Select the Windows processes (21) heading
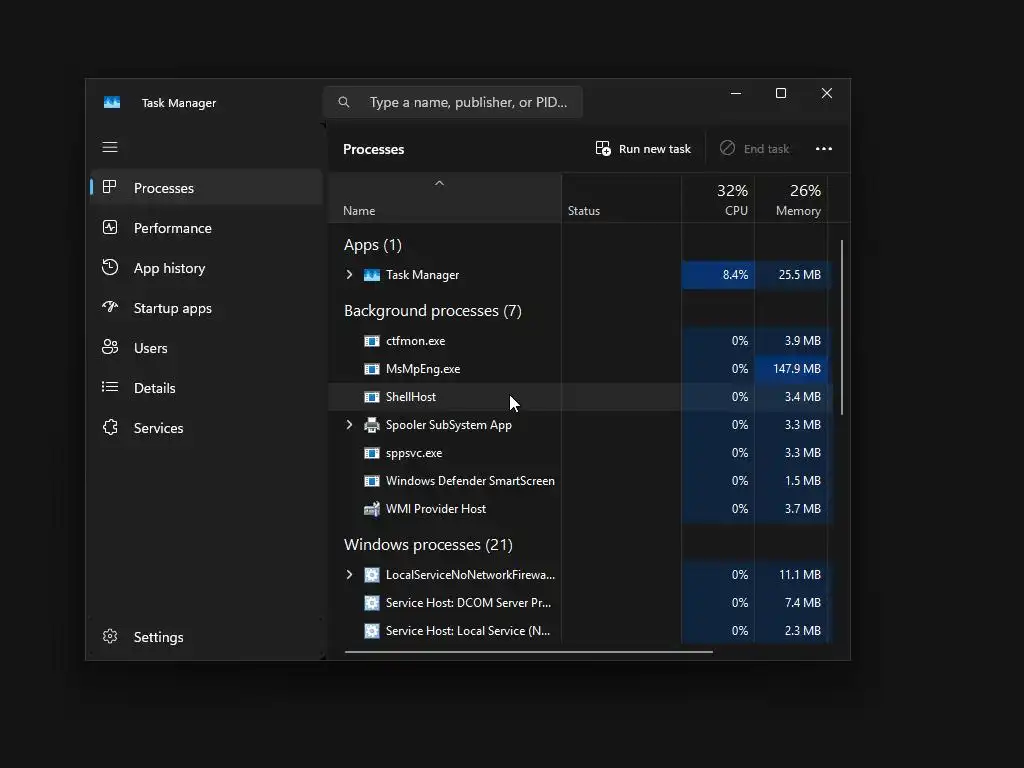The height and width of the screenshot is (768, 1024). pyautogui.click(x=428, y=545)
